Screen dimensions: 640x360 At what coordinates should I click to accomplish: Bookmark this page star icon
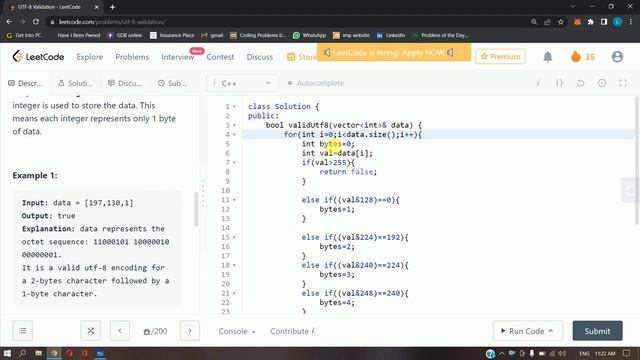click(561, 22)
